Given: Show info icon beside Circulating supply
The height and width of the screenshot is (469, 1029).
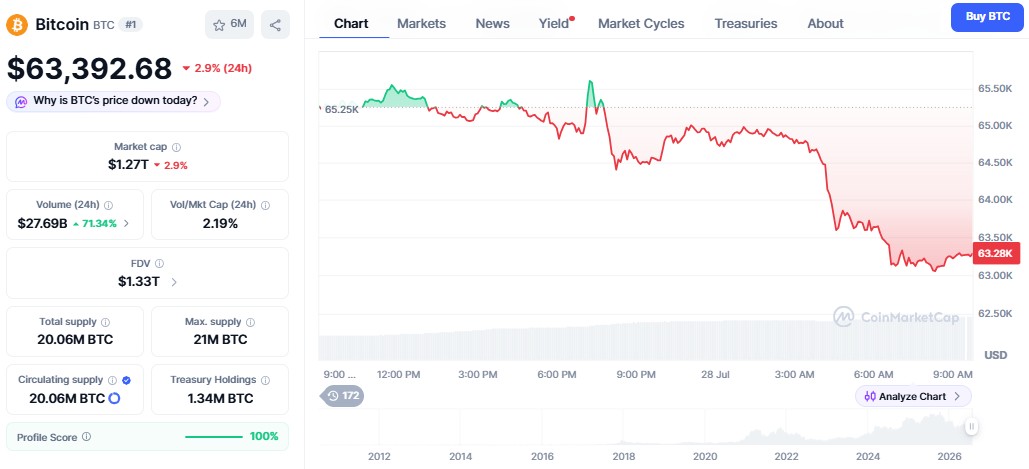Looking at the screenshot, I should click(112, 380).
